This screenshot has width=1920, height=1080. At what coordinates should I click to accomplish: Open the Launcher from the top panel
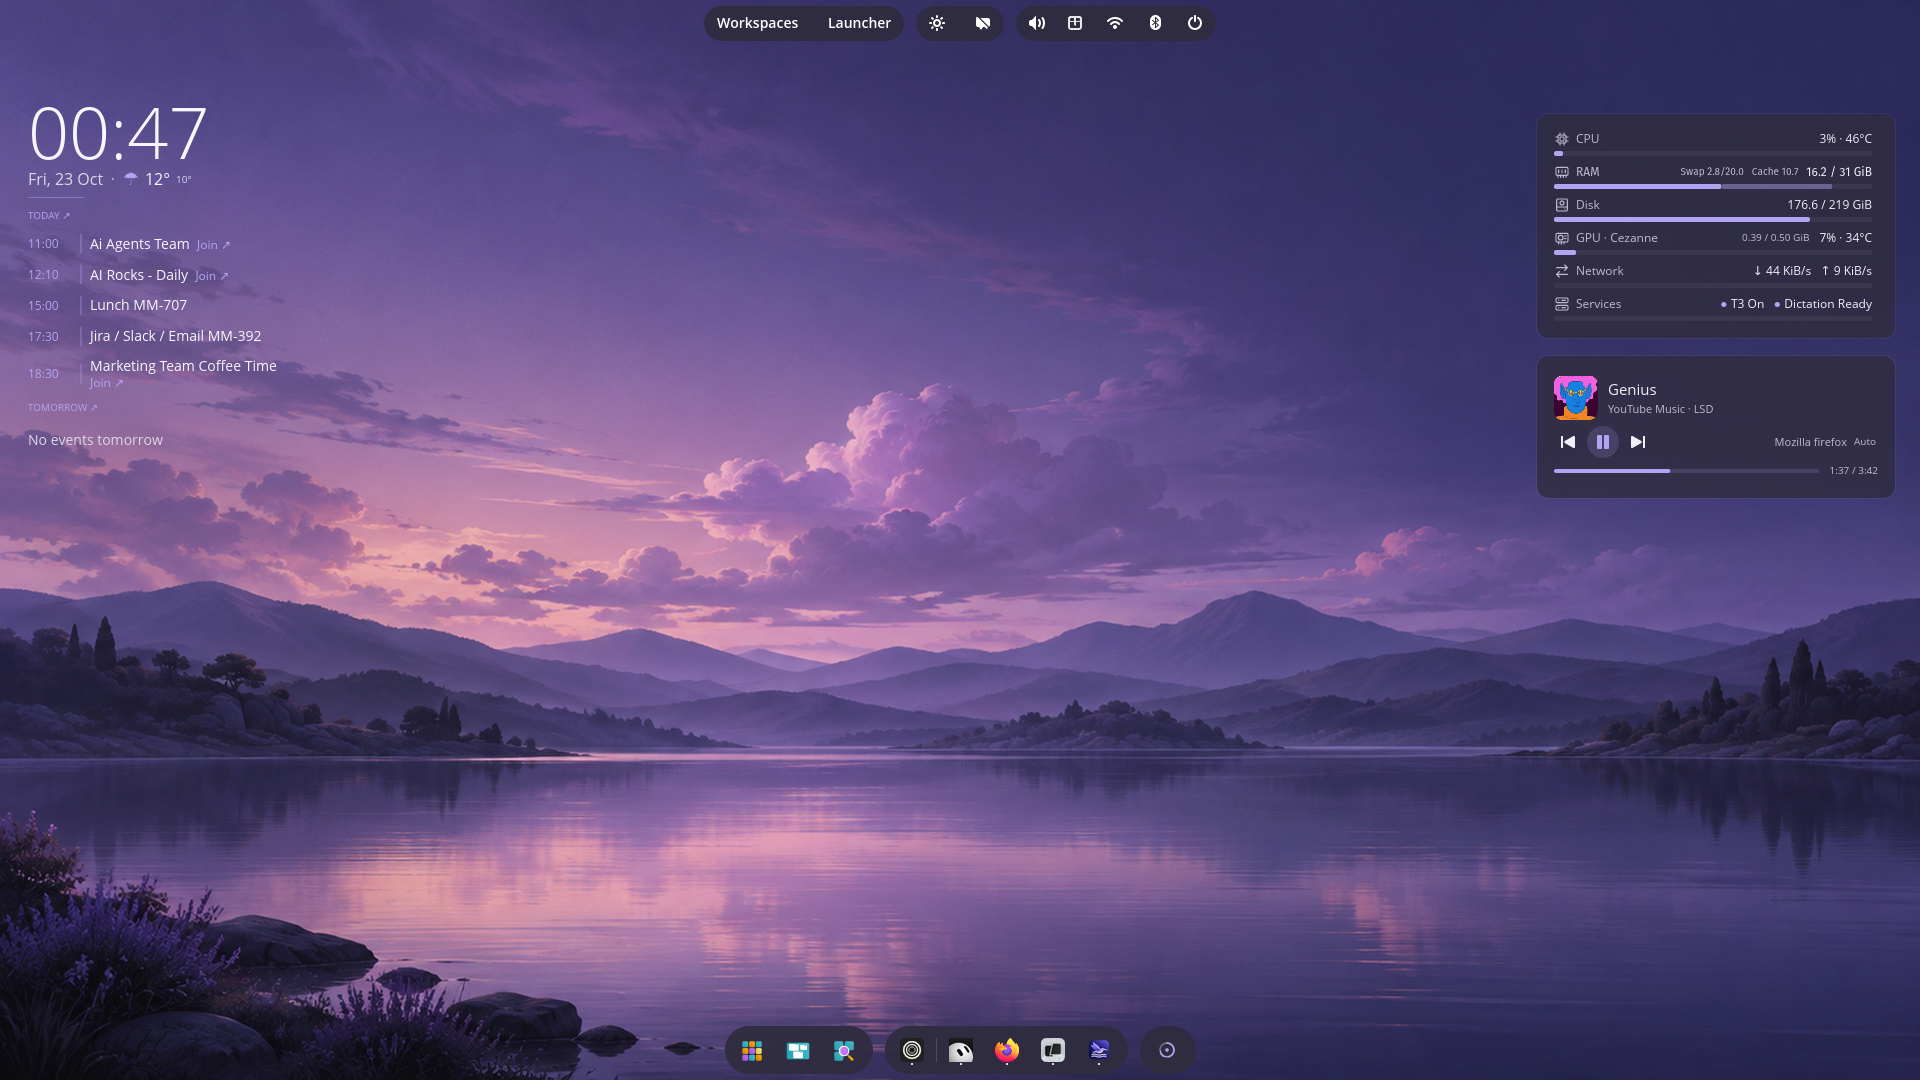click(859, 23)
